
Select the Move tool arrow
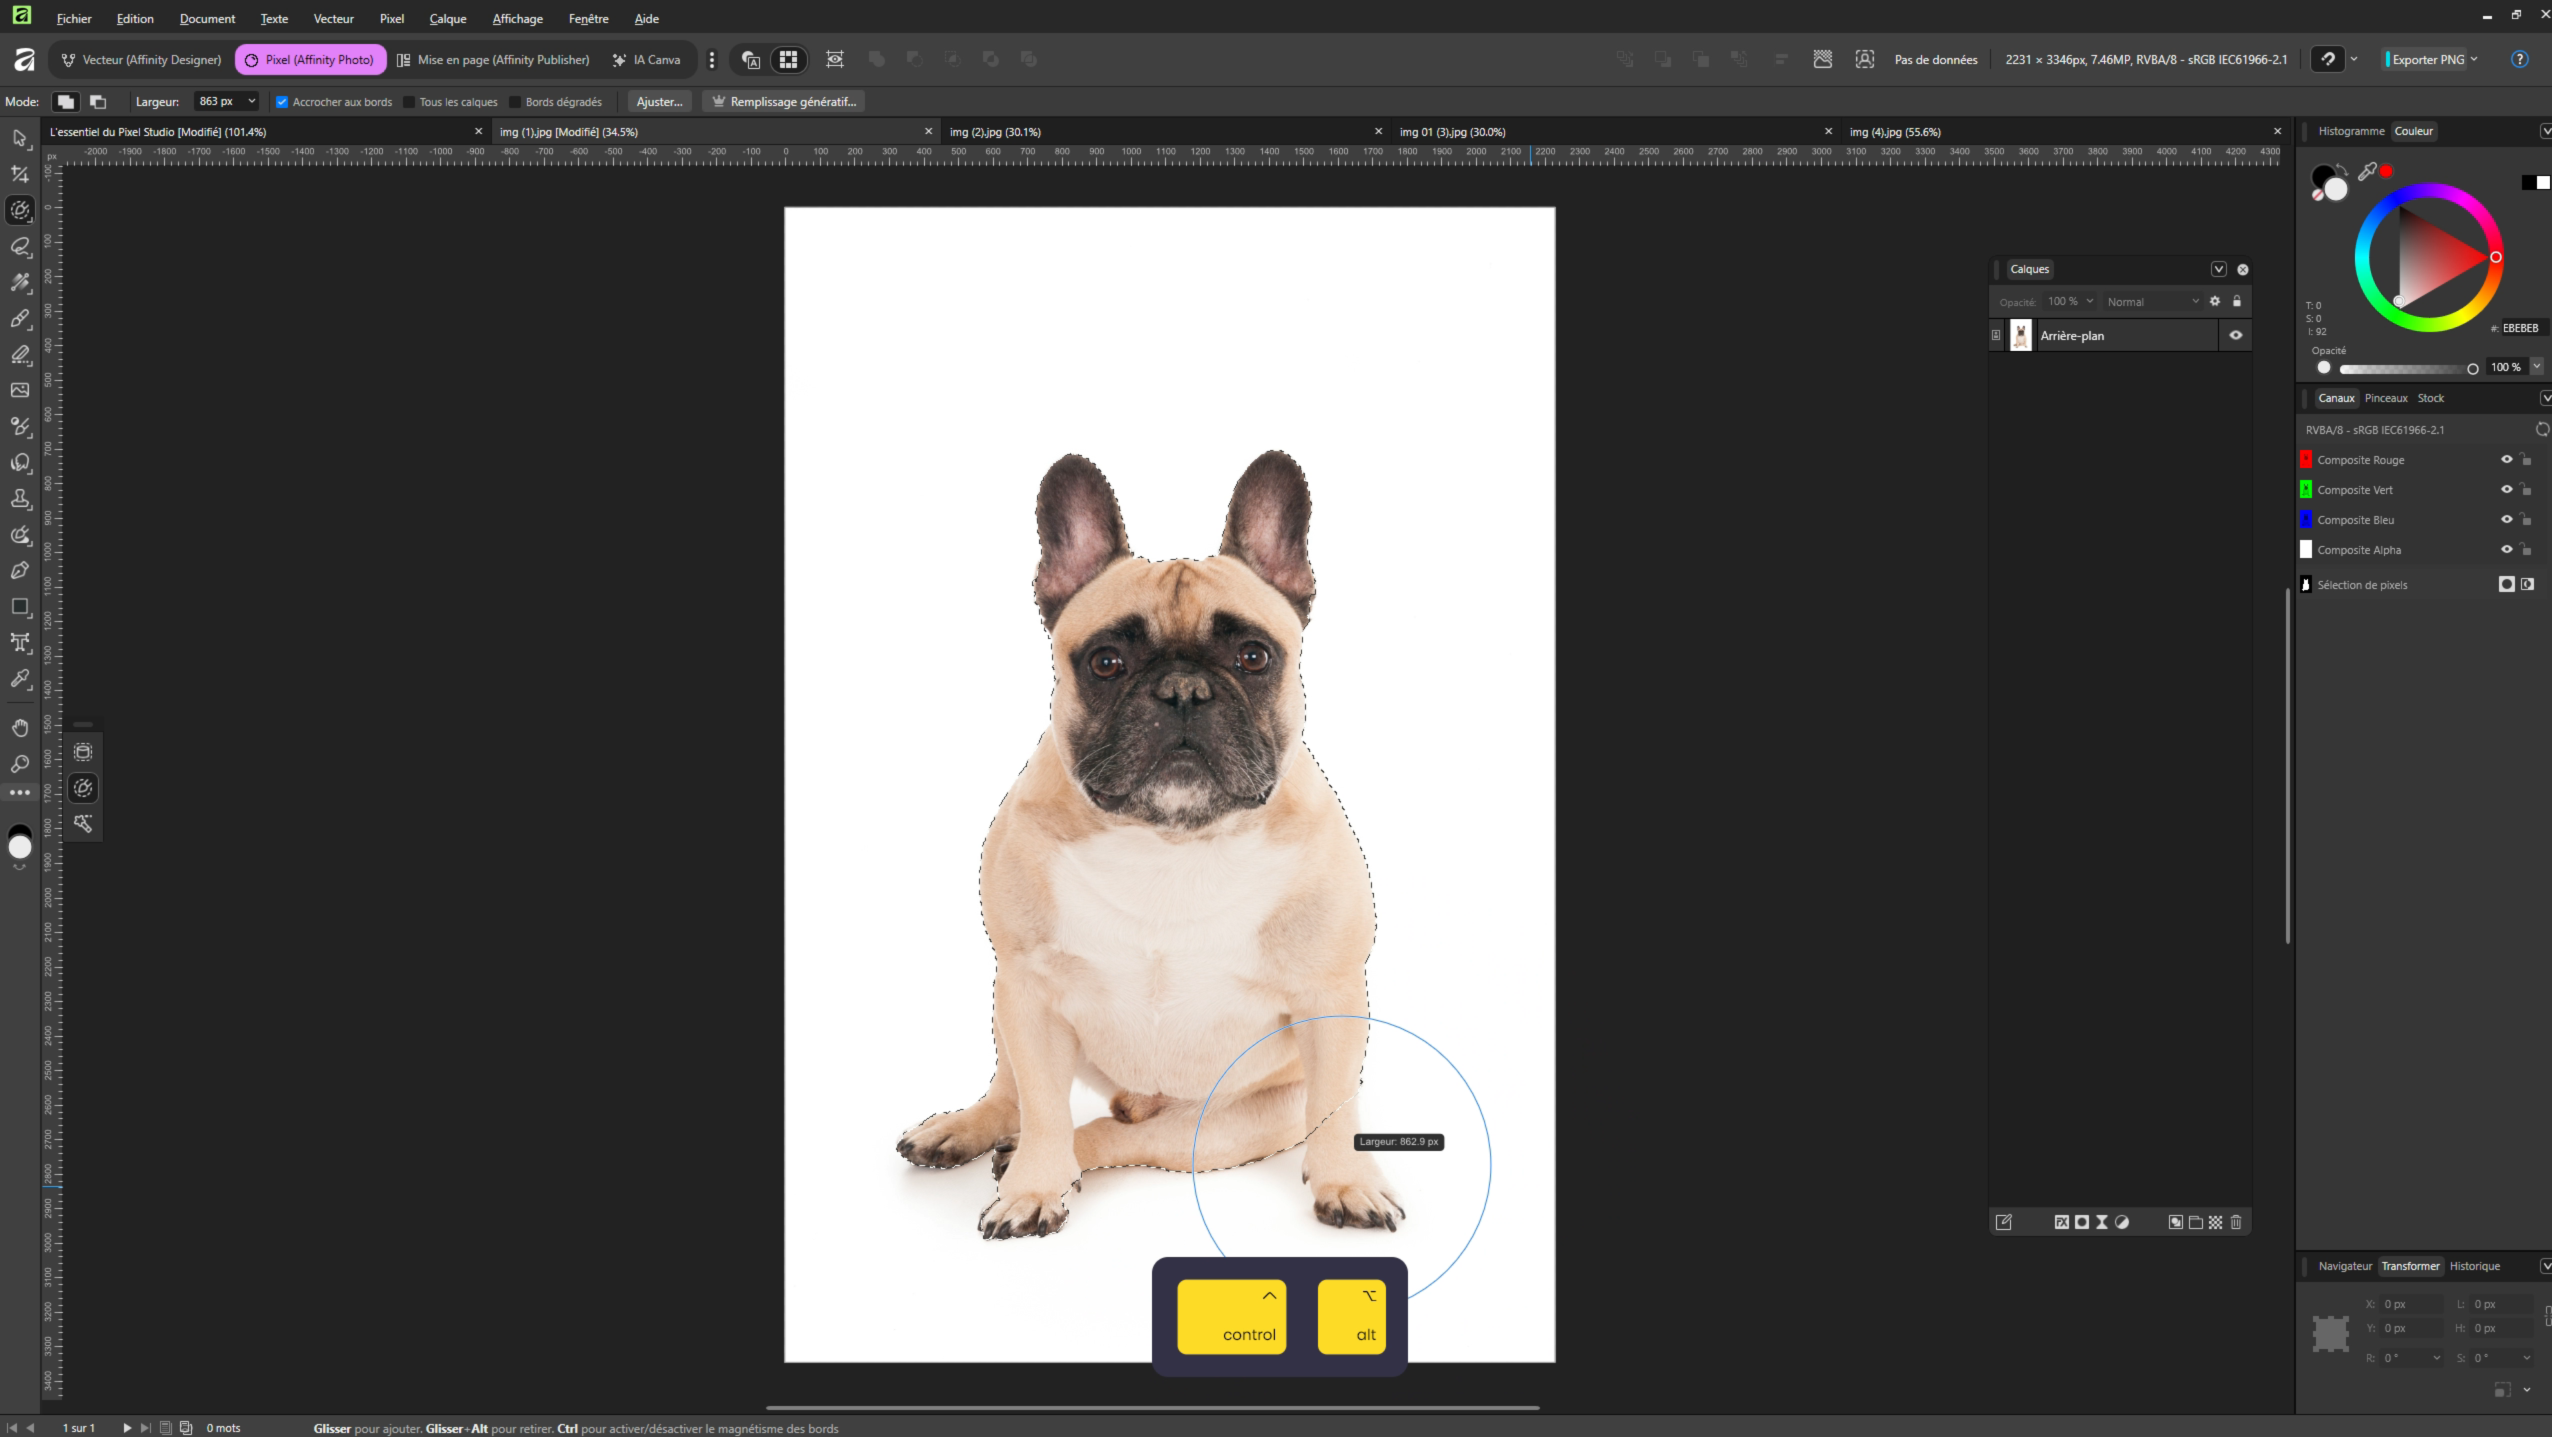pyautogui.click(x=20, y=138)
